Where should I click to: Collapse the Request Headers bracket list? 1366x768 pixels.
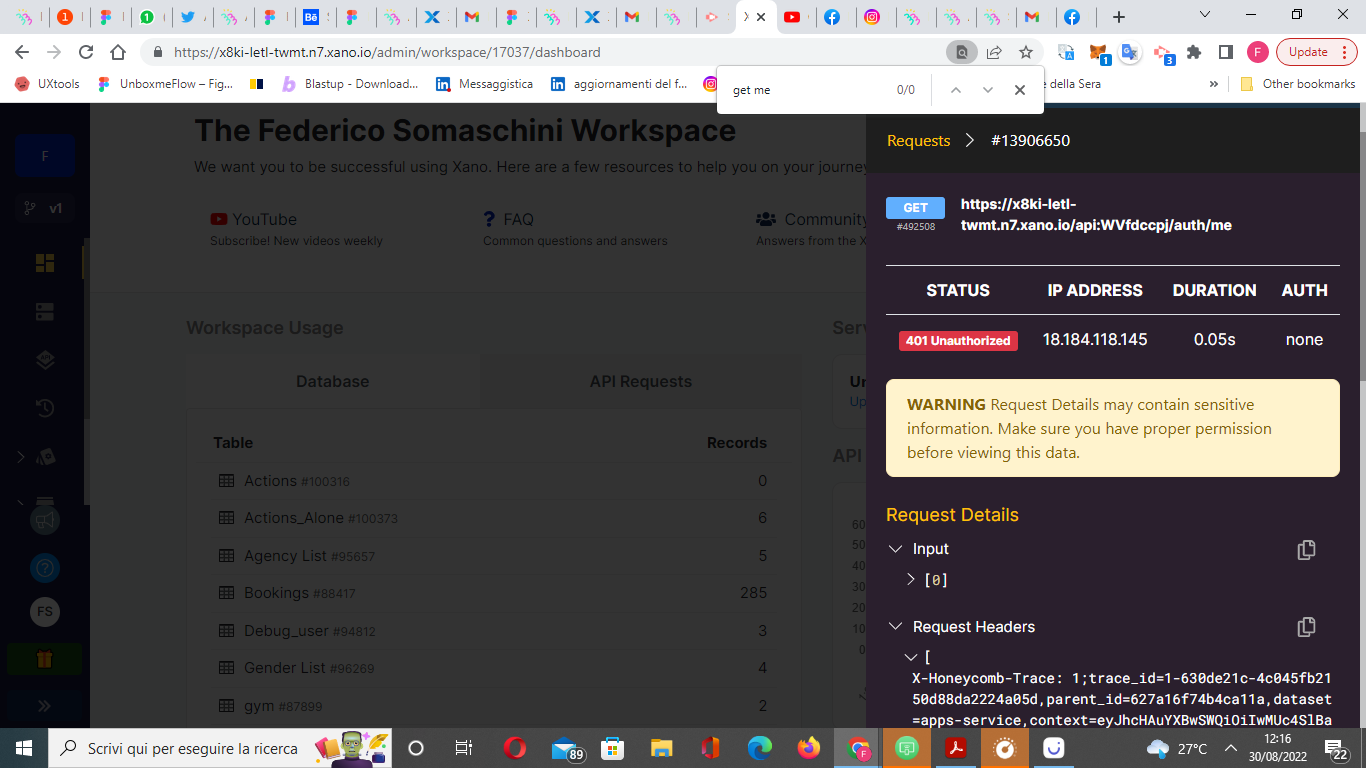[911, 657]
